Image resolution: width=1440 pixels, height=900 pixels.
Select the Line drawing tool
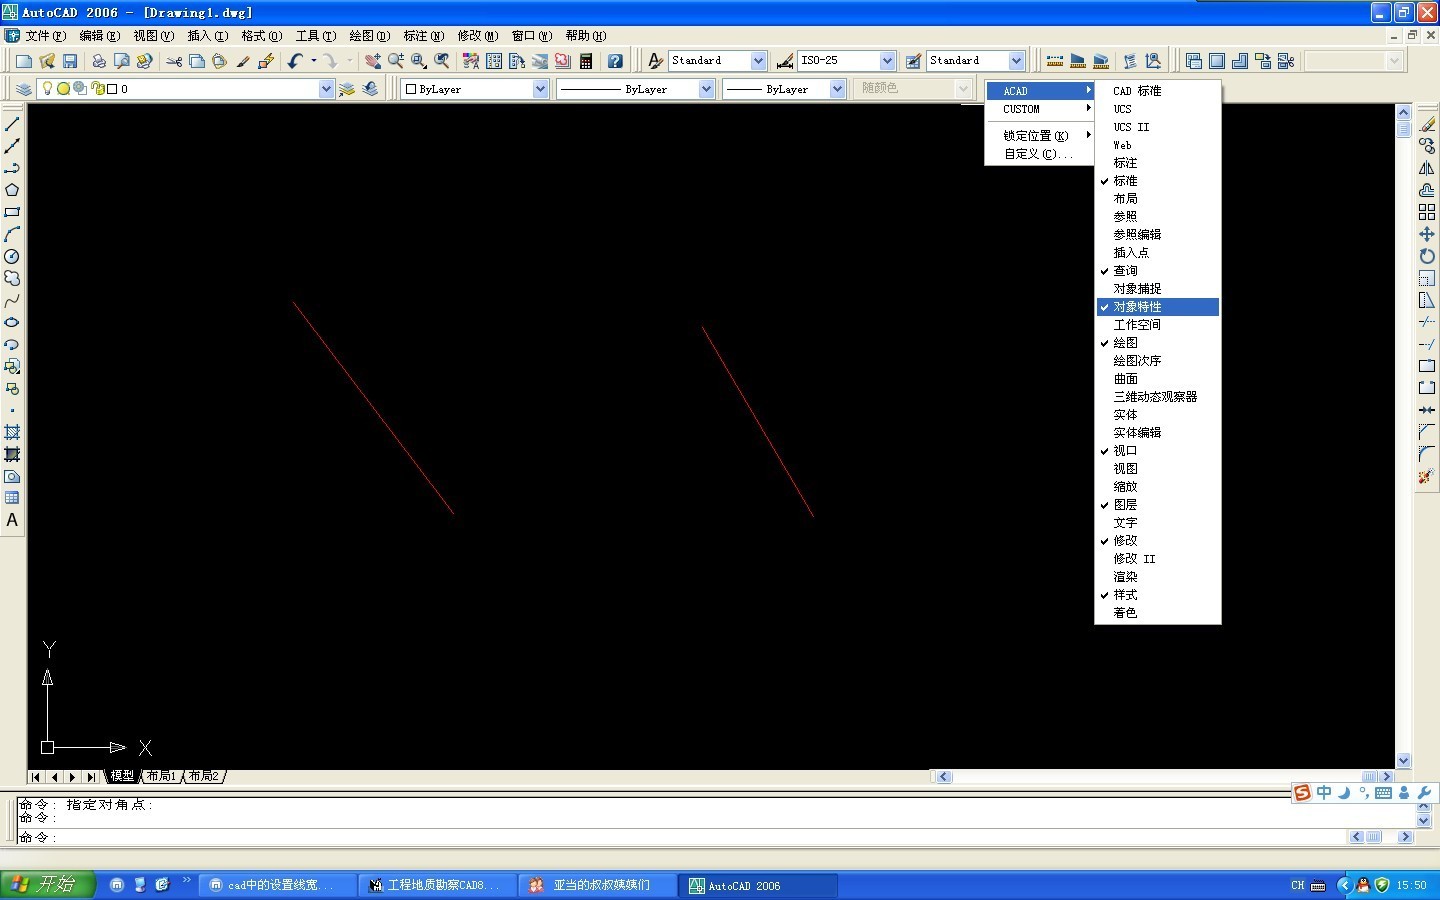click(12, 124)
